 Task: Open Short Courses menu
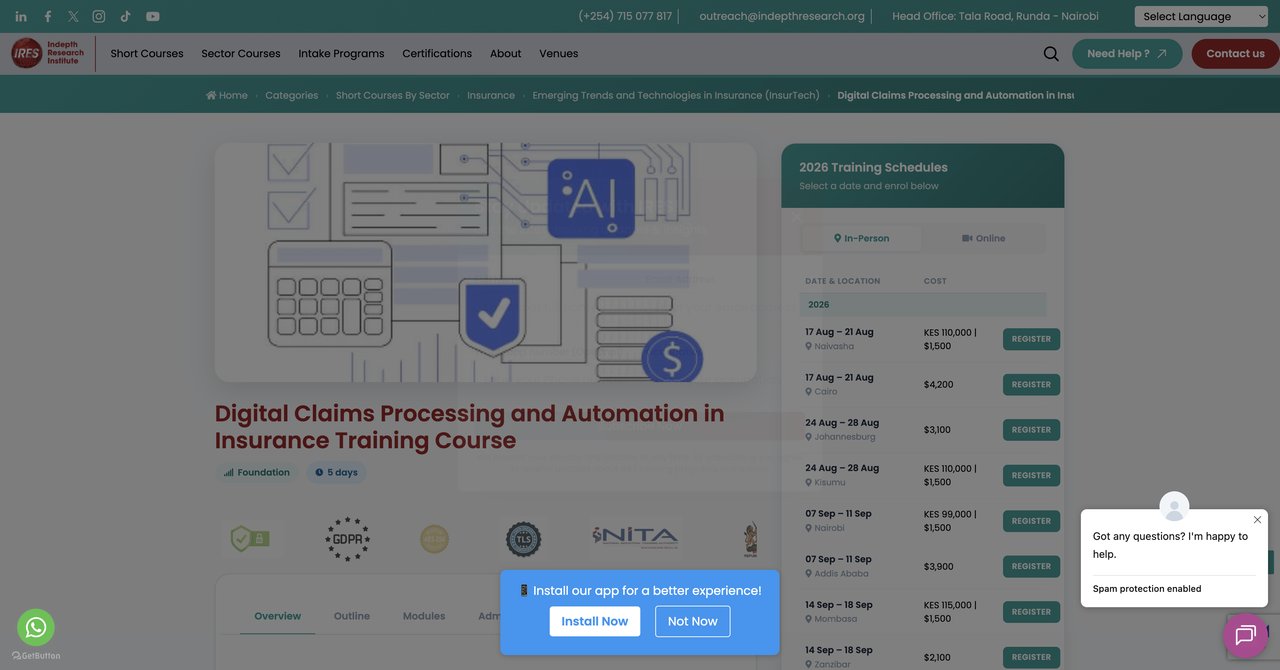[147, 54]
